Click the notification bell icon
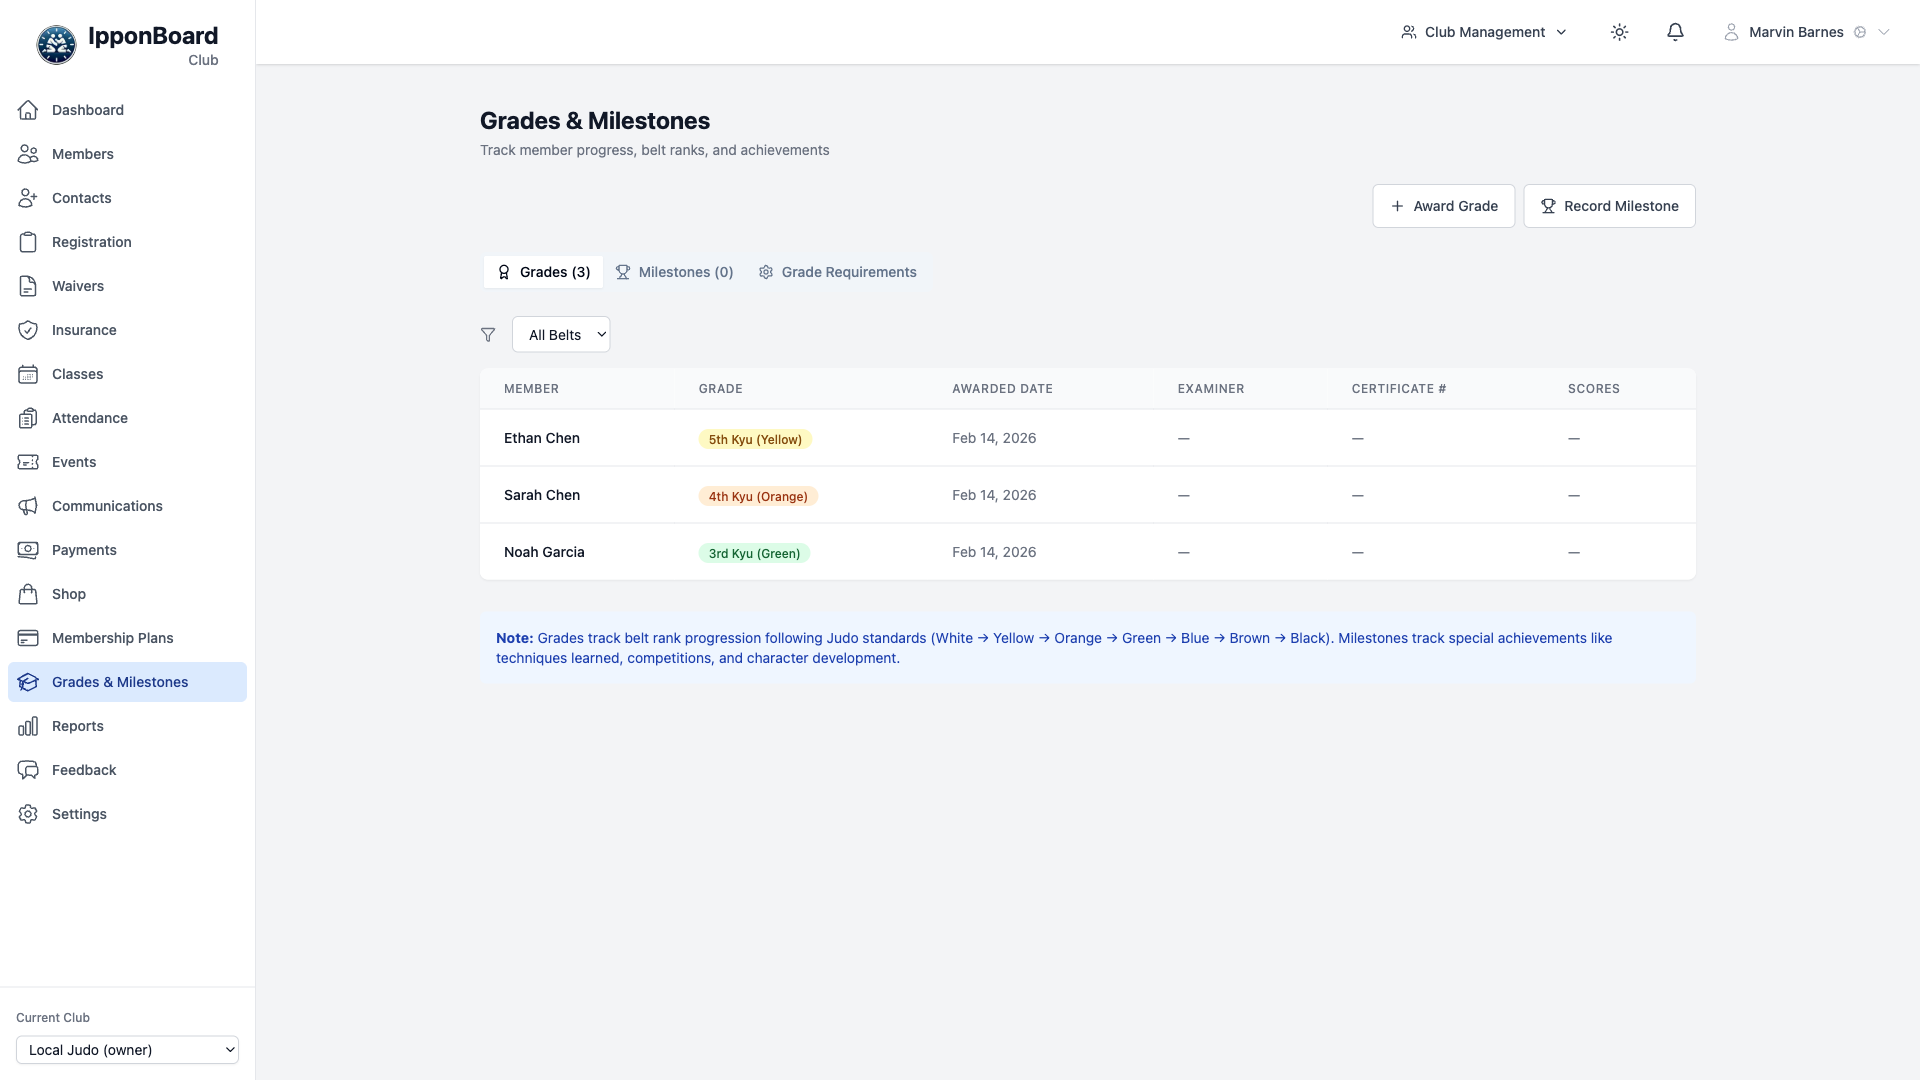The image size is (1920, 1080). point(1675,32)
